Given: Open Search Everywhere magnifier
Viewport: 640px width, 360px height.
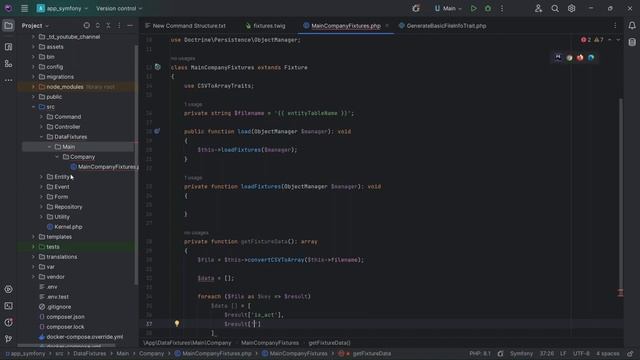Looking at the screenshot, I should [555, 8].
